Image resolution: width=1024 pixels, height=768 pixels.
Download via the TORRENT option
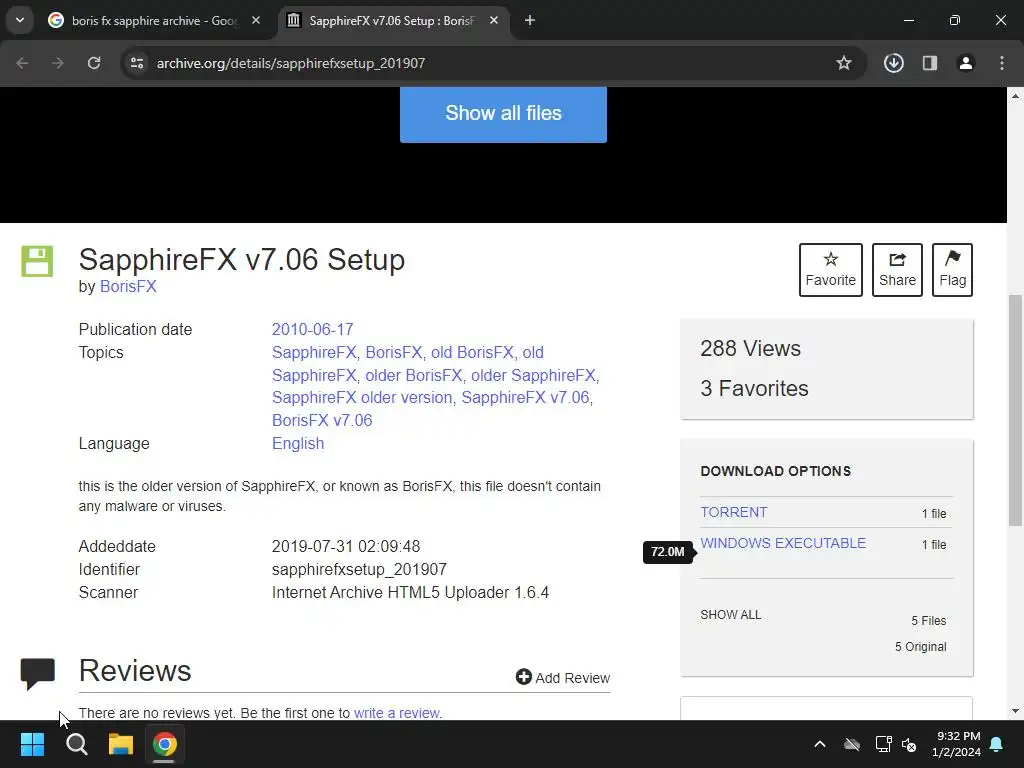[x=733, y=512]
